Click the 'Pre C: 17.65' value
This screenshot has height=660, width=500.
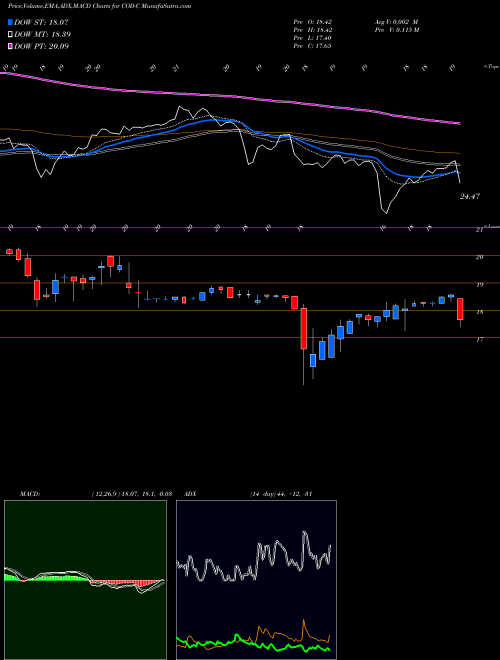coord(313,46)
